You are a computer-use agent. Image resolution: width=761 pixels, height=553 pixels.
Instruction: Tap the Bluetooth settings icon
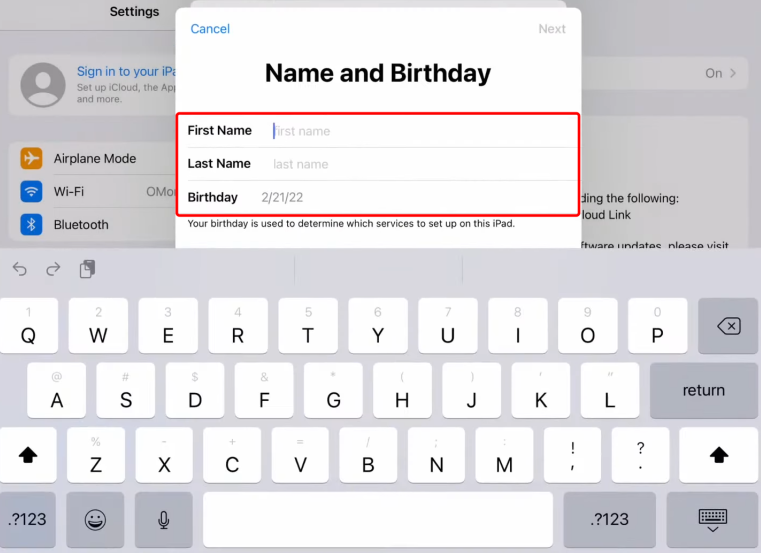pyautogui.click(x=31, y=224)
